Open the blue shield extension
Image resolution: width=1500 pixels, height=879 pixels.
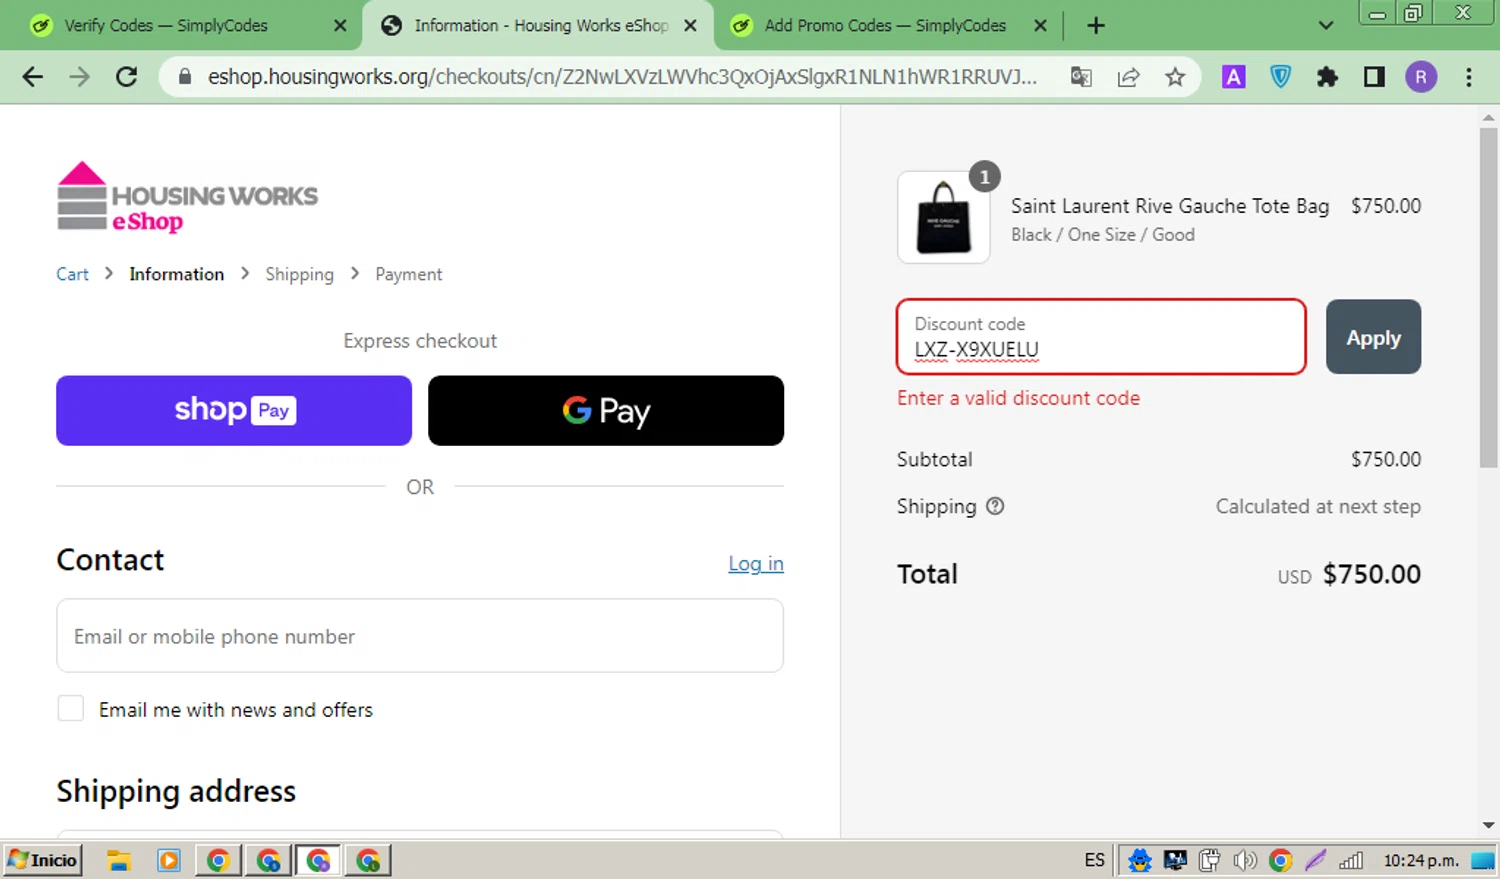click(x=1280, y=77)
